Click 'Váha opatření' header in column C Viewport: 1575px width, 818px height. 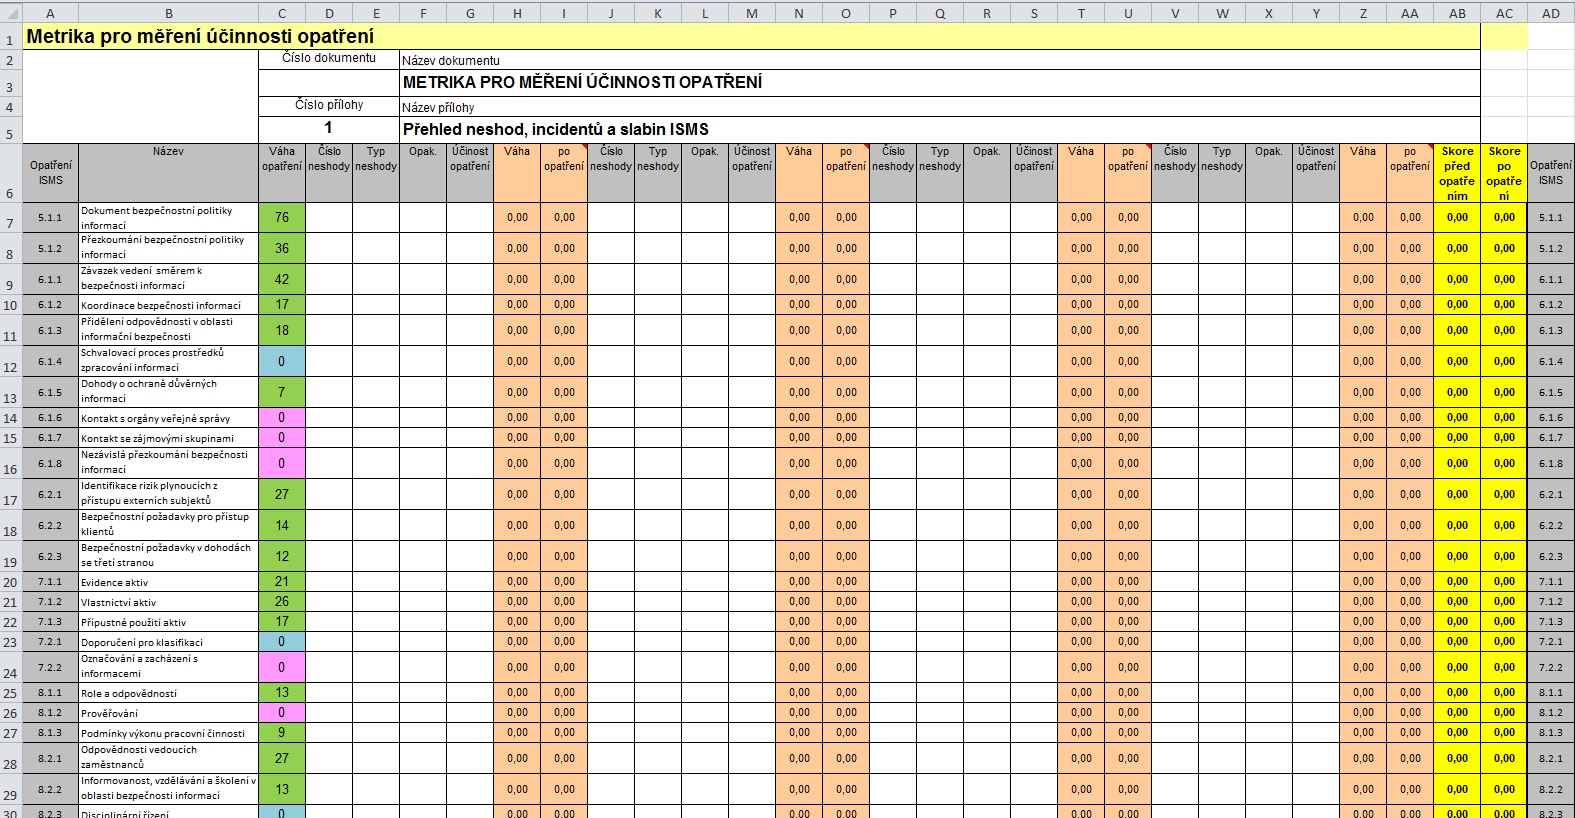pyautogui.click(x=282, y=173)
